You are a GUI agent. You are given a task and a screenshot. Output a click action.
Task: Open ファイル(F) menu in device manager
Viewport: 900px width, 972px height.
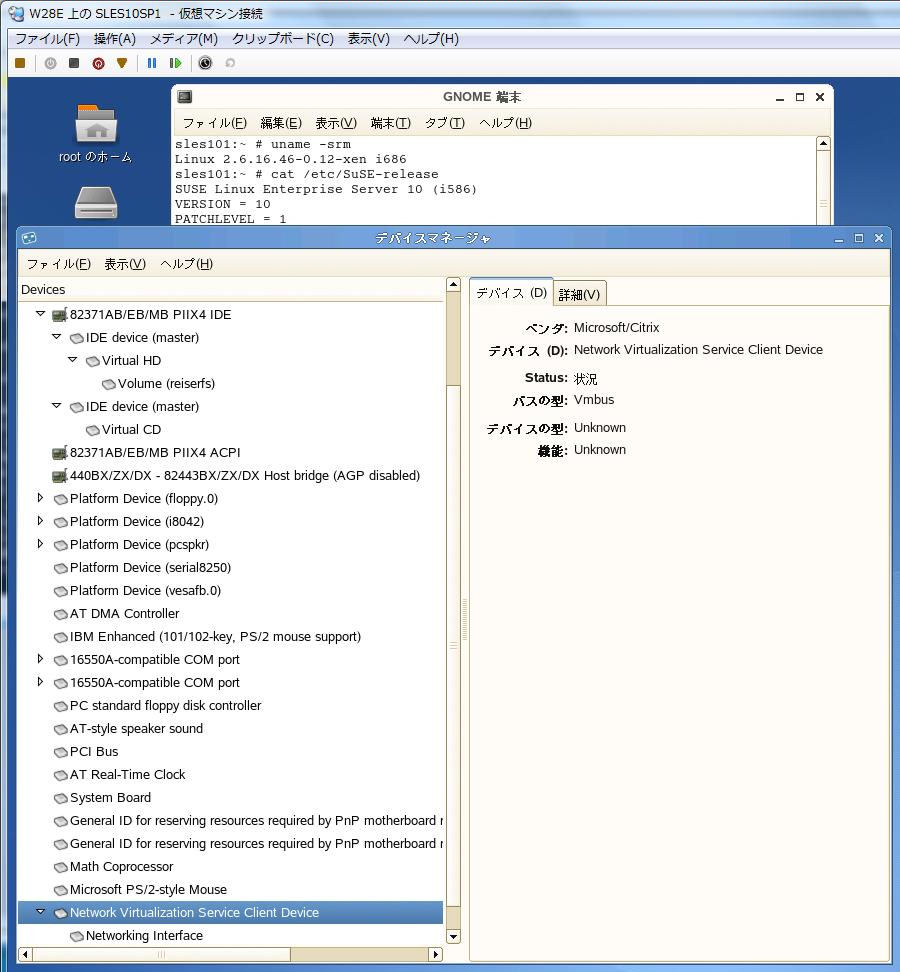coord(59,265)
